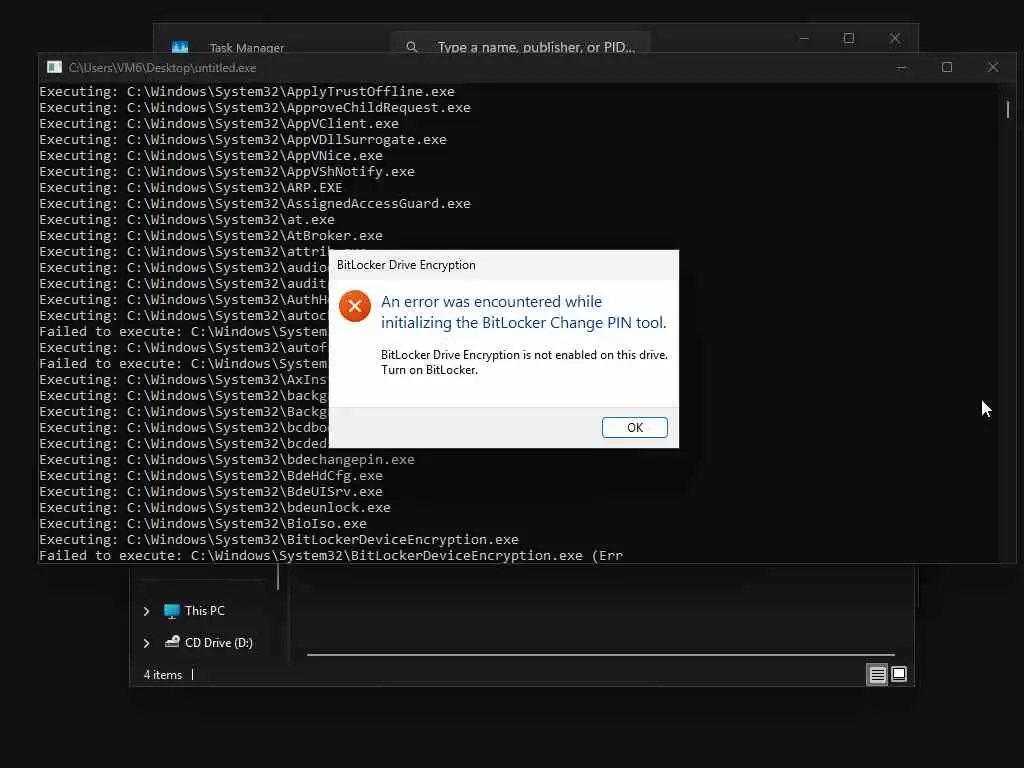Click console line 'bdechangepin.exe'

tap(227, 460)
